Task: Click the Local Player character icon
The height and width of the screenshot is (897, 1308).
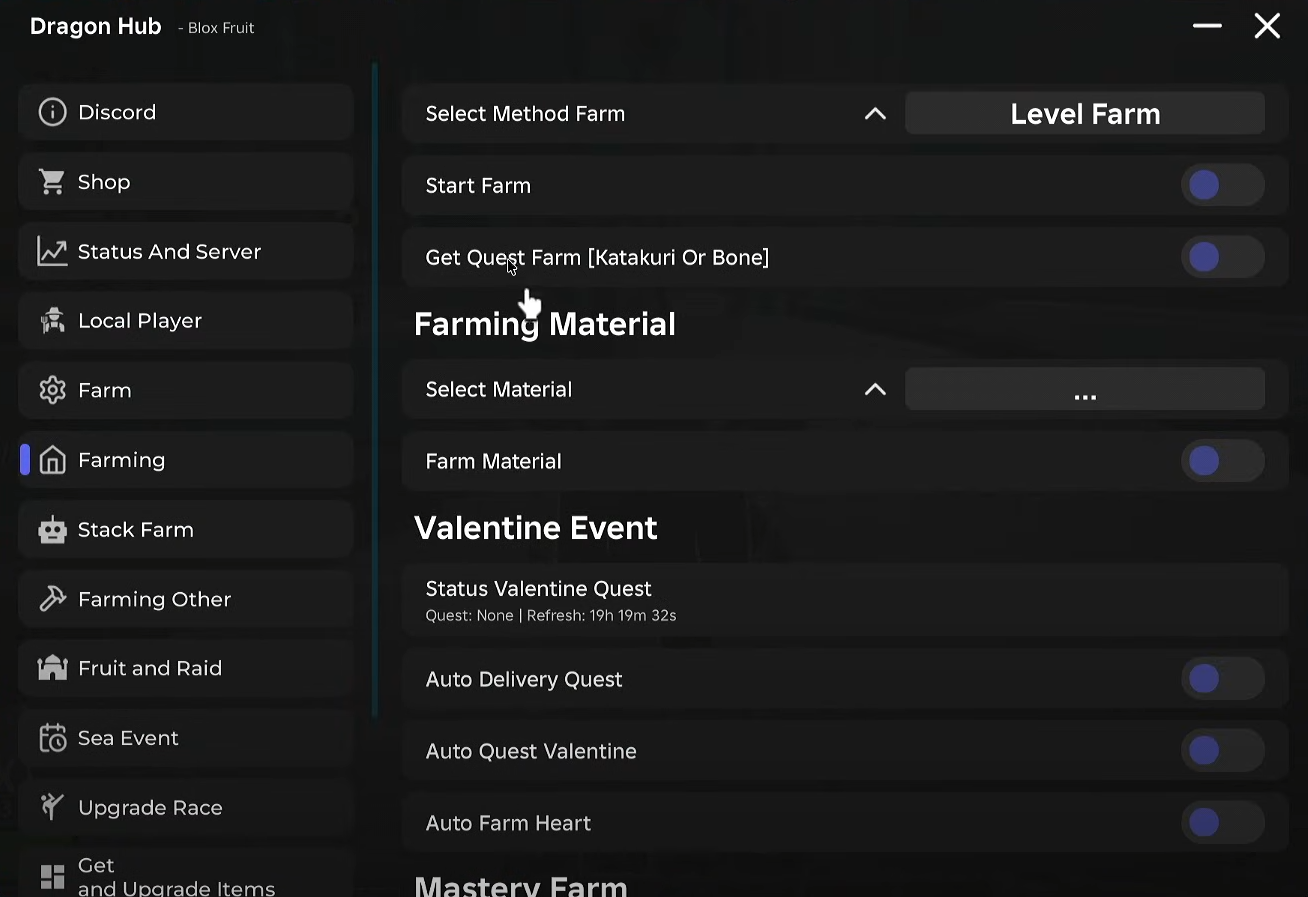Action: 52,321
